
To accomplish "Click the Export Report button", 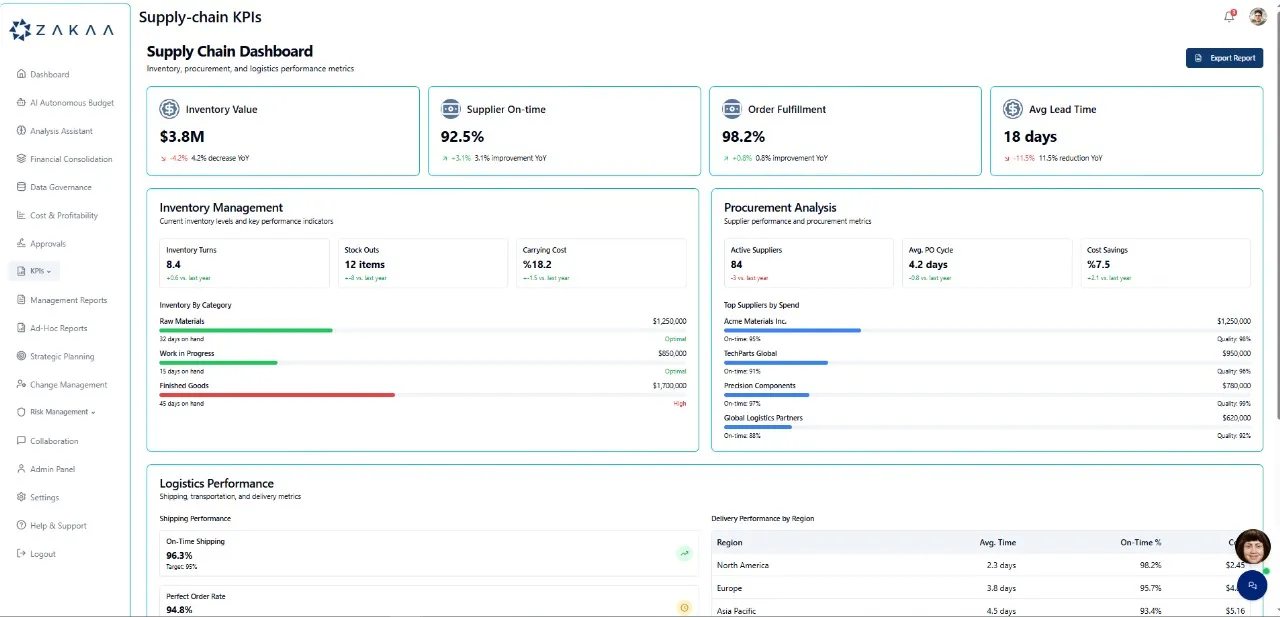I will tap(1224, 58).
